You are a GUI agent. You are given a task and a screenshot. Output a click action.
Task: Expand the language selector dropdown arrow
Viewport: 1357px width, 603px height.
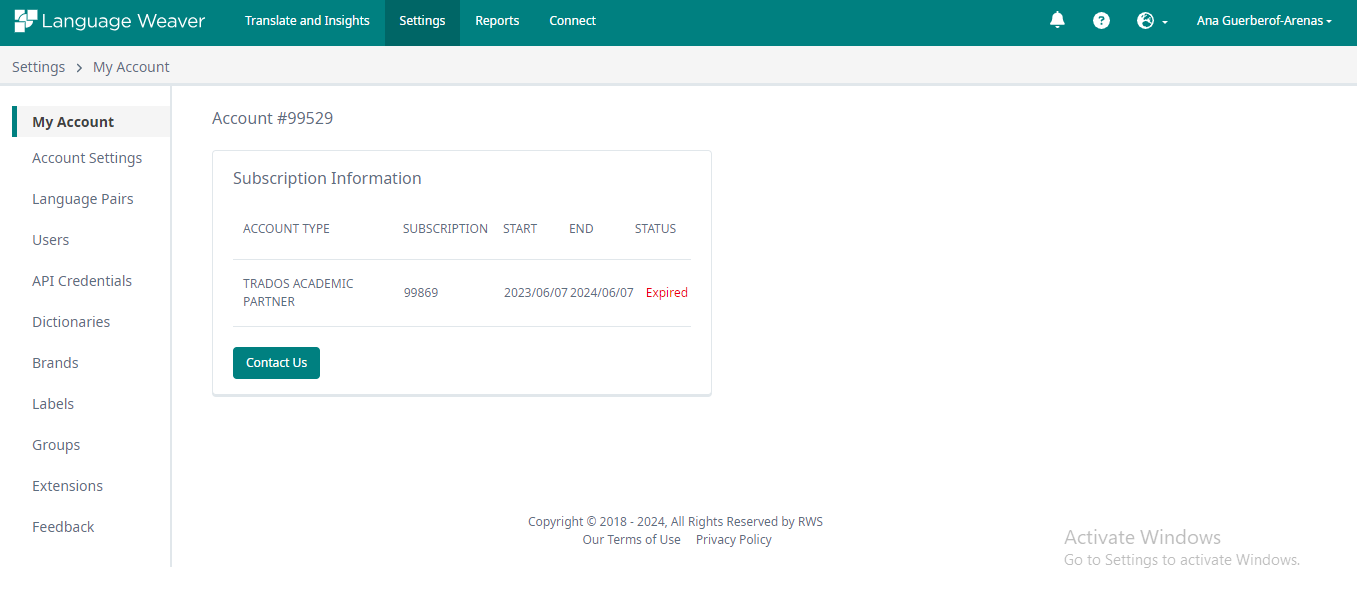tap(1164, 20)
